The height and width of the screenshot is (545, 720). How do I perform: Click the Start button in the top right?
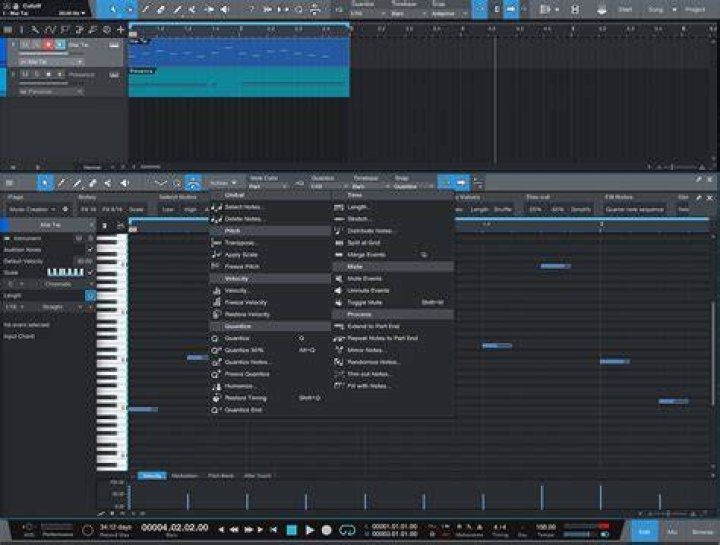(x=625, y=9)
